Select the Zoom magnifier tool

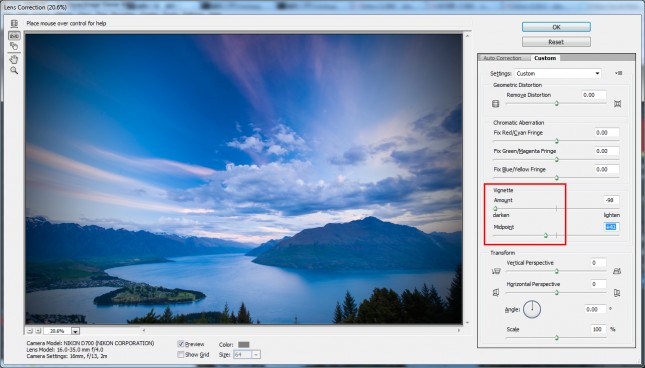click(x=14, y=71)
